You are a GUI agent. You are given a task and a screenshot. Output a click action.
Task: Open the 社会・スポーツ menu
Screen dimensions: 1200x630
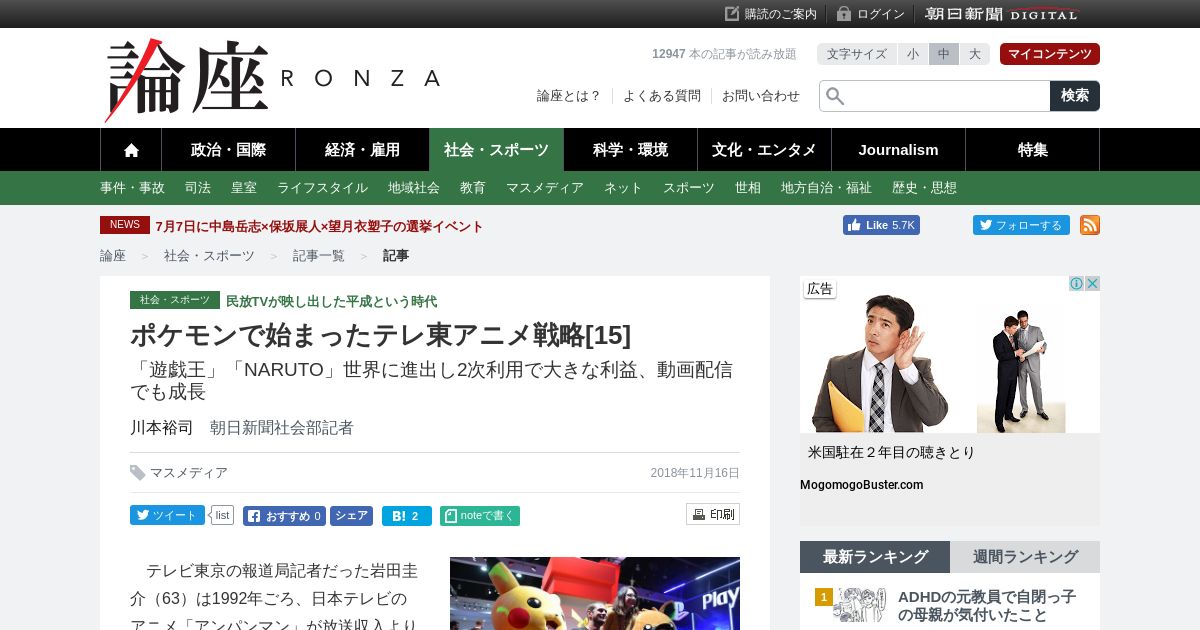click(x=496, y=150)
